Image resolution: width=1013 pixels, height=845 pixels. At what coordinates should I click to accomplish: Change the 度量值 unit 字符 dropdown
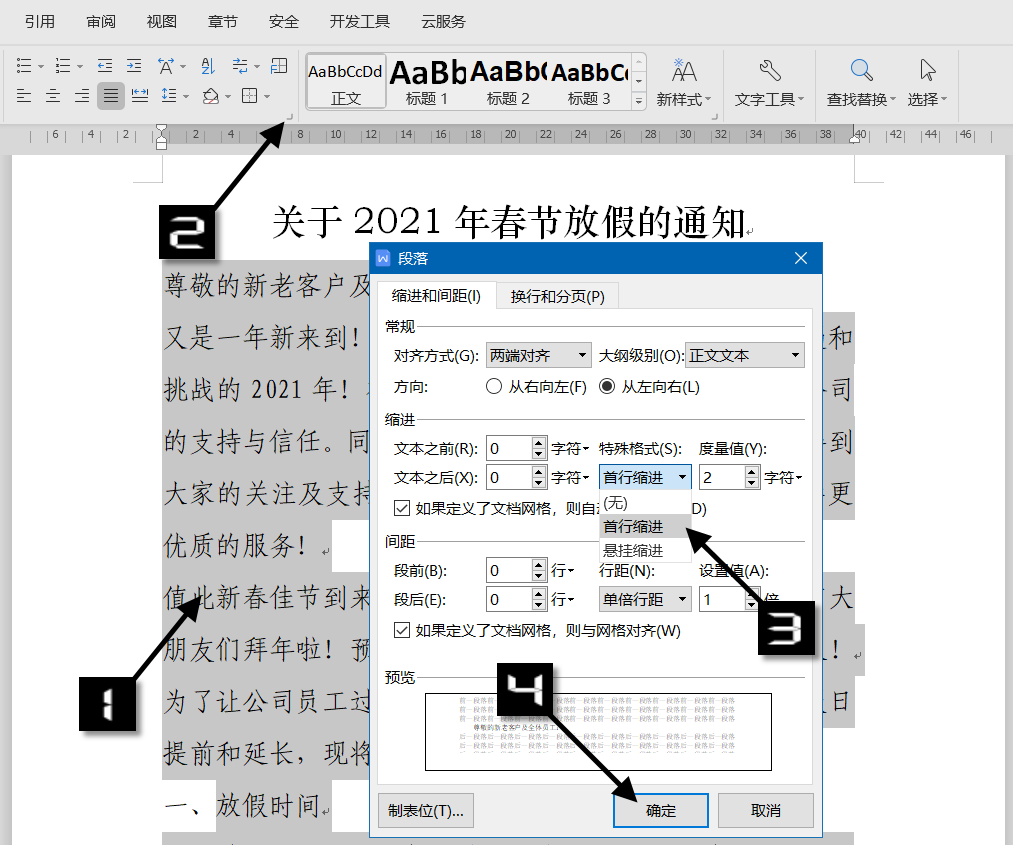click(782, 477)
